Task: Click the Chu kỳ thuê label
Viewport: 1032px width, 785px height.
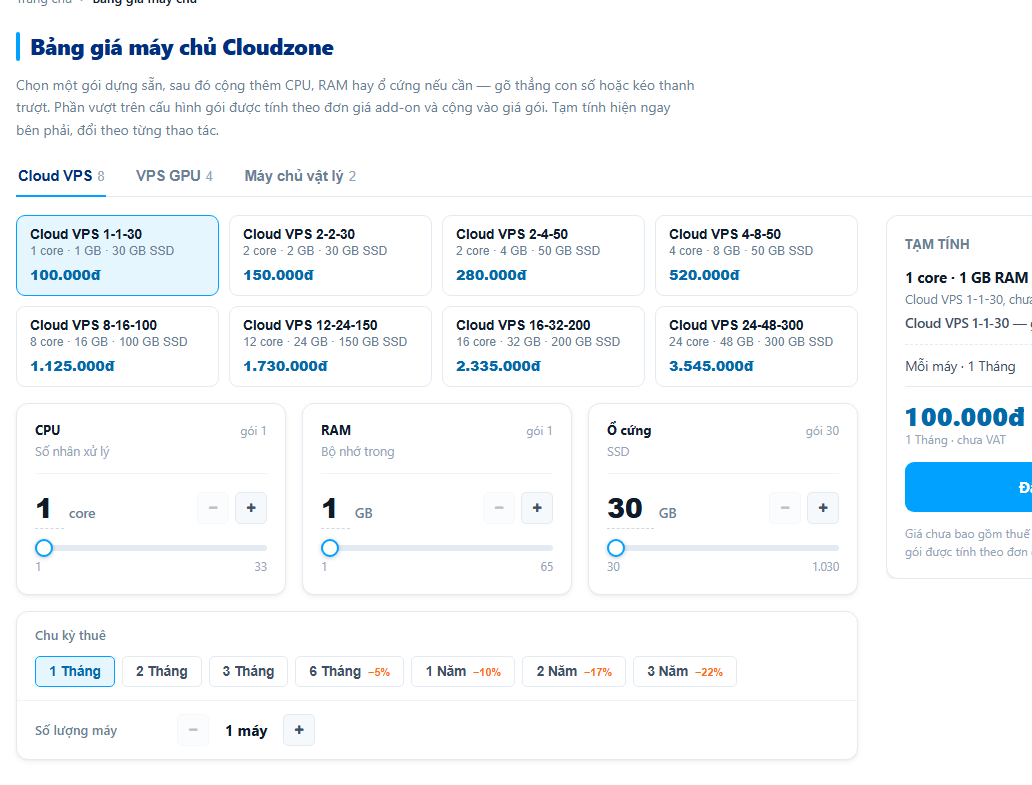Action: (x=70, y=636)
